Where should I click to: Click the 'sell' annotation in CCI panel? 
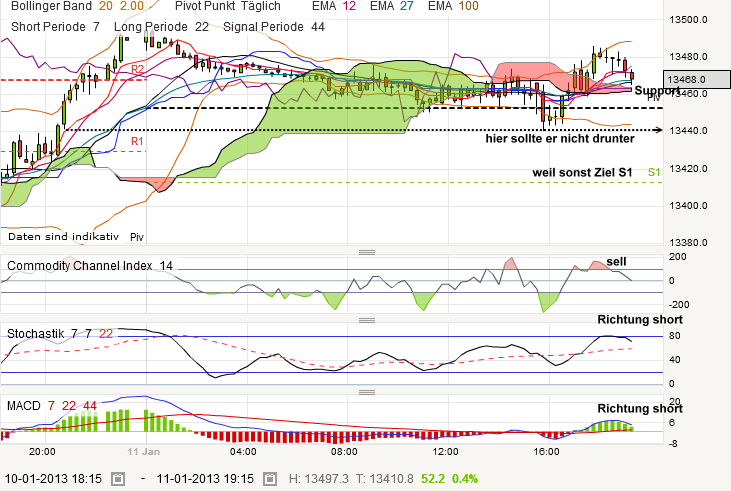616,262
